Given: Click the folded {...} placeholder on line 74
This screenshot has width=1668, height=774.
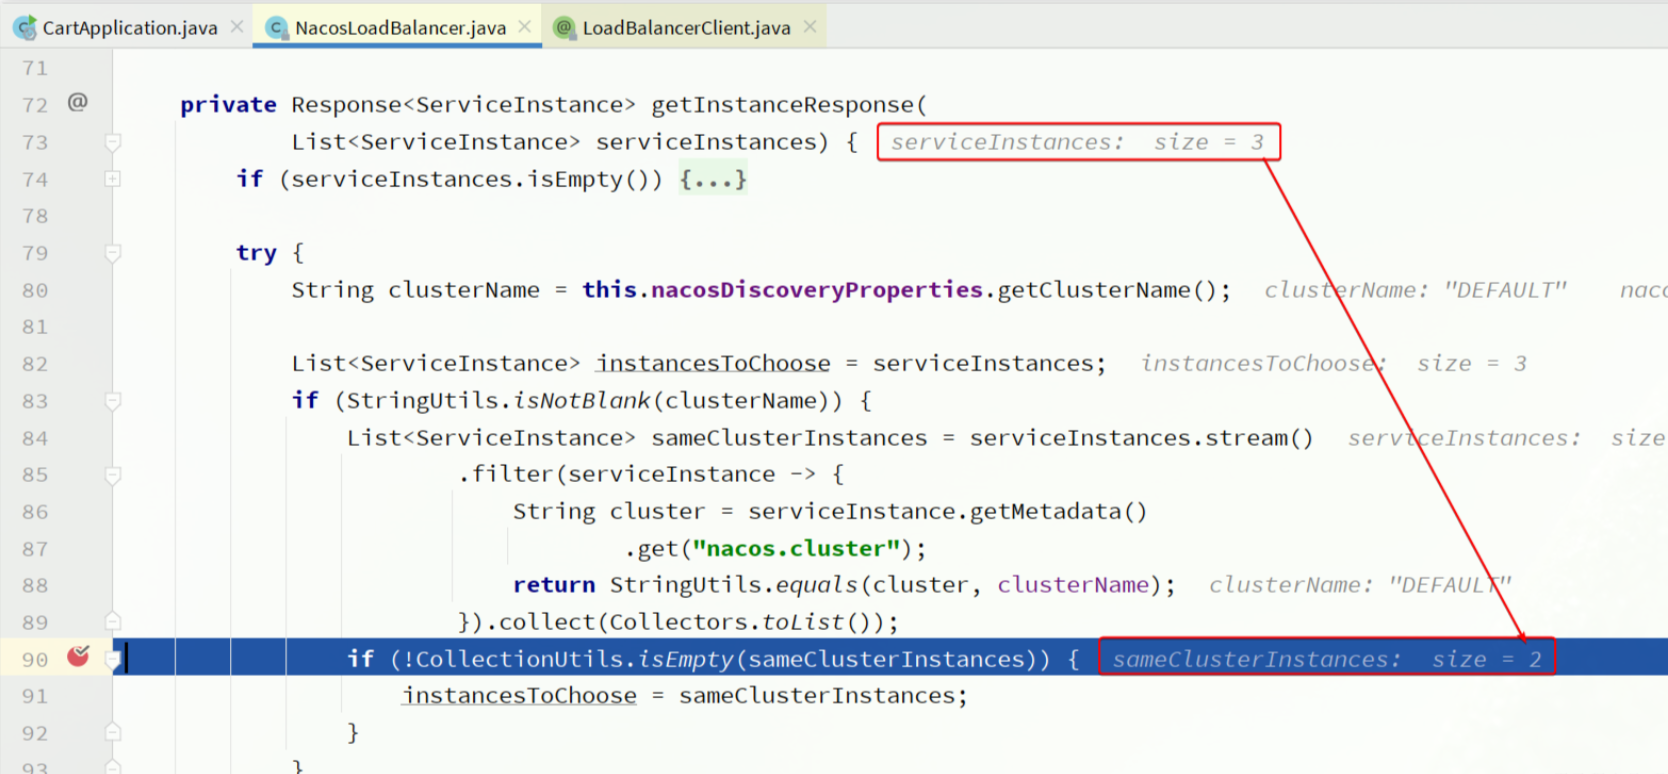Looking at the screenshot, I should click(712, 180).
